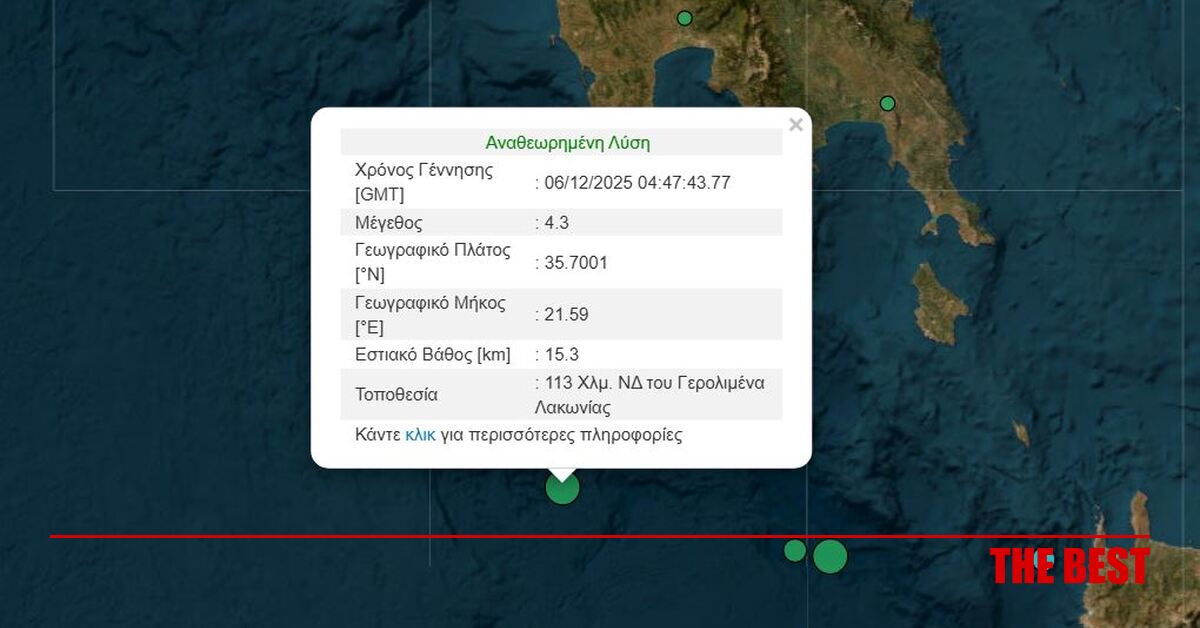This screenshot has width=1200, height=628.
Task: Close the earthquake info popup
Action: tap(795, 126)
